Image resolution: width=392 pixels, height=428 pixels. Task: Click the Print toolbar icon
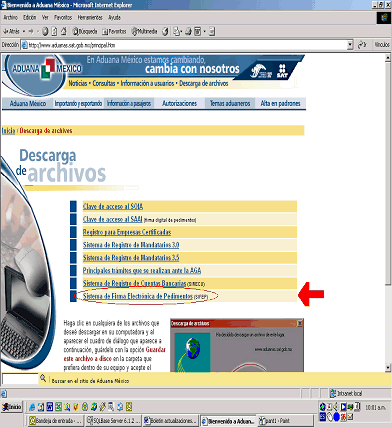(188, 31)
